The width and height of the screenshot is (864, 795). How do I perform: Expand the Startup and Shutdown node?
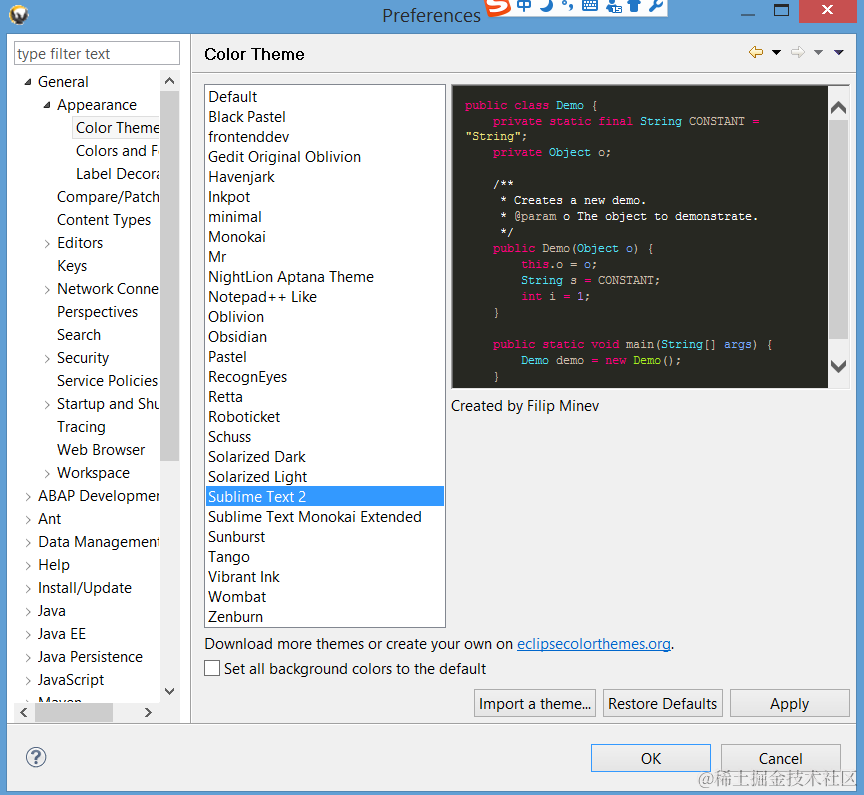point(47,405)
